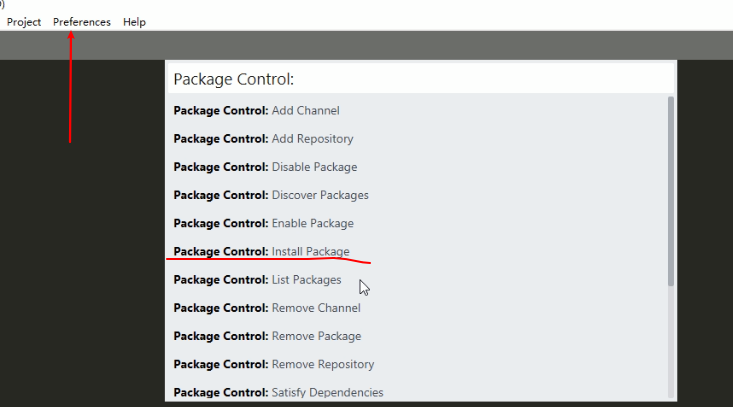Open the Project menu
The width and height of the screenshot is (733, 407).
tap(24, 22)
